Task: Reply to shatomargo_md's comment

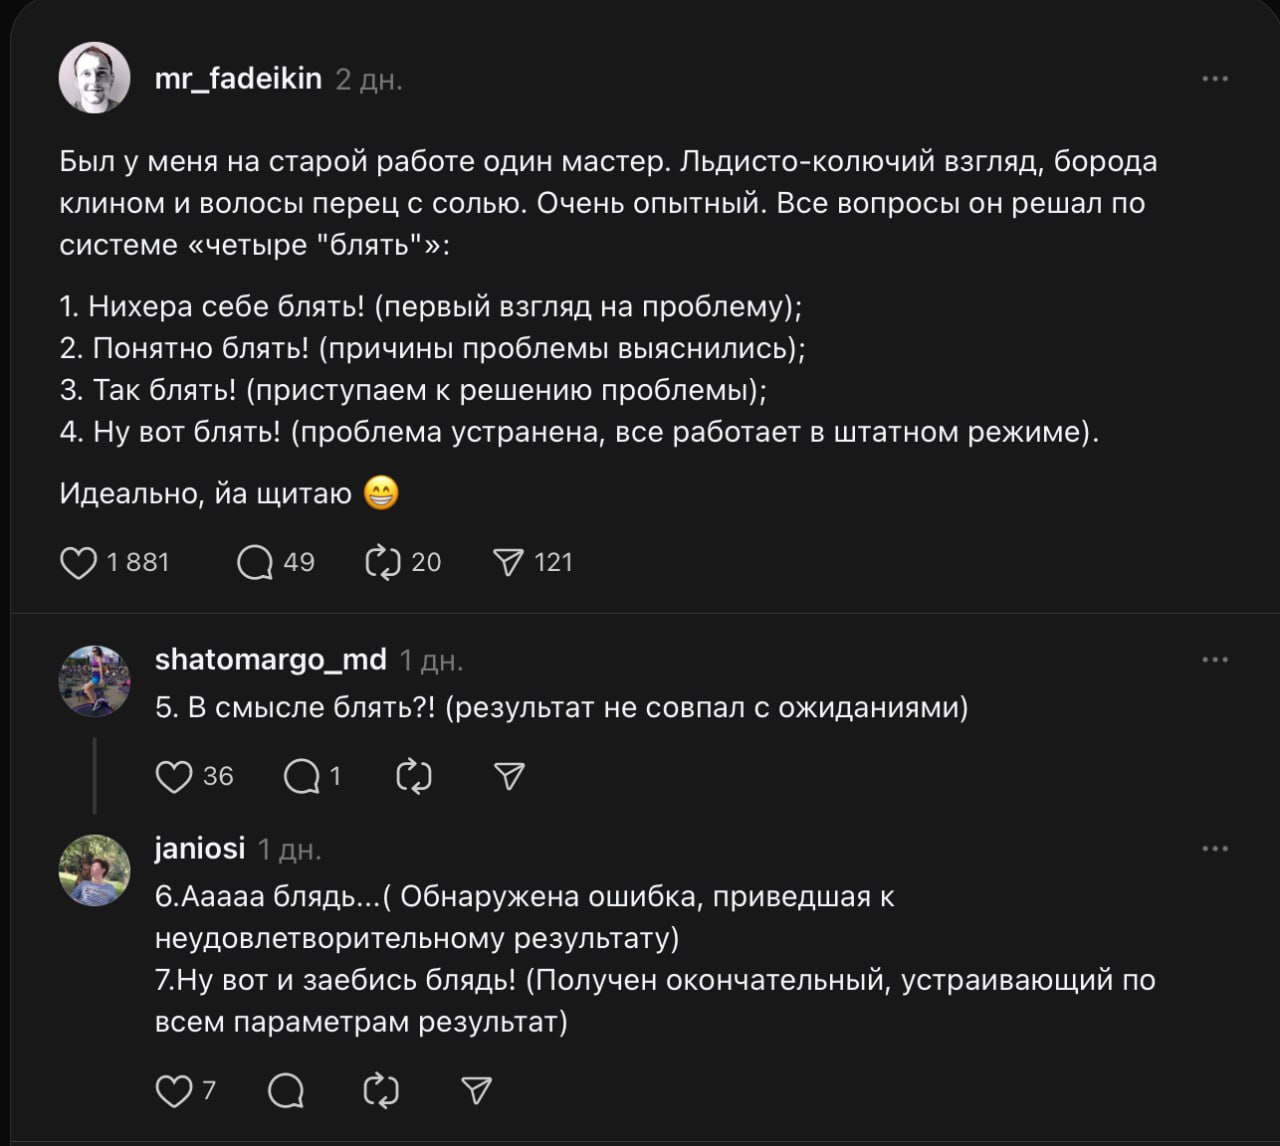Action: [301, 777]
